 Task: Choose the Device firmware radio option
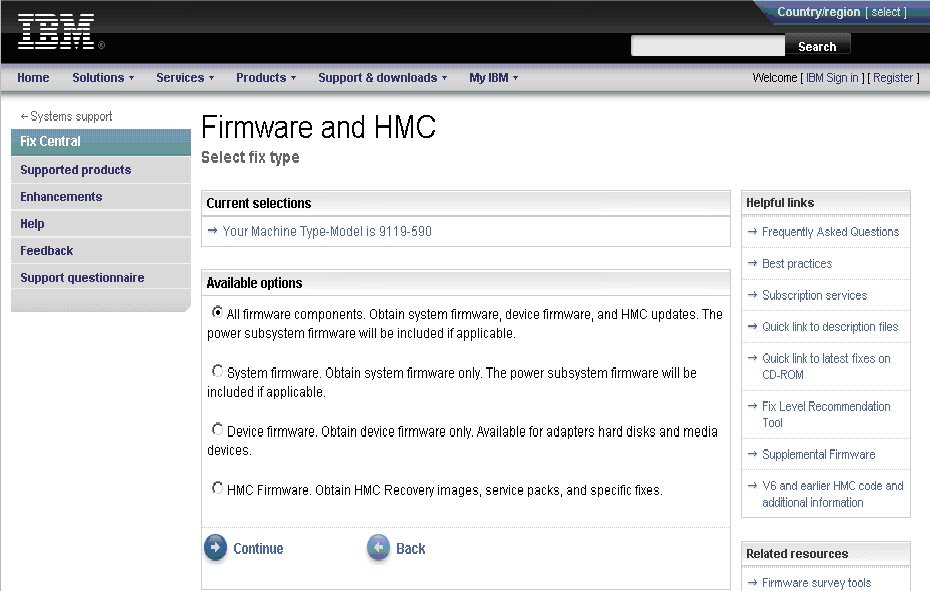(x=218, y=429)
